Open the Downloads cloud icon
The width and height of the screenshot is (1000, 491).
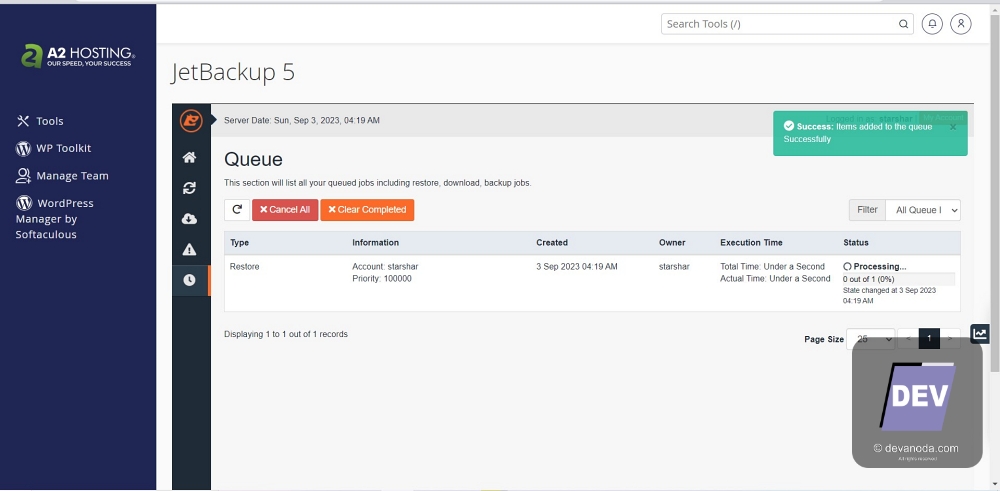click(189, 219)
